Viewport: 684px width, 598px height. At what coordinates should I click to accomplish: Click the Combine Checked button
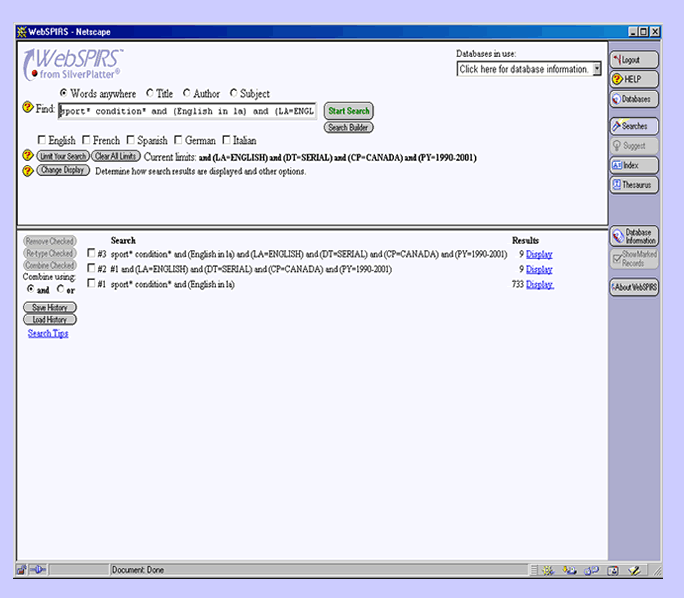click(x=50, y=265)
